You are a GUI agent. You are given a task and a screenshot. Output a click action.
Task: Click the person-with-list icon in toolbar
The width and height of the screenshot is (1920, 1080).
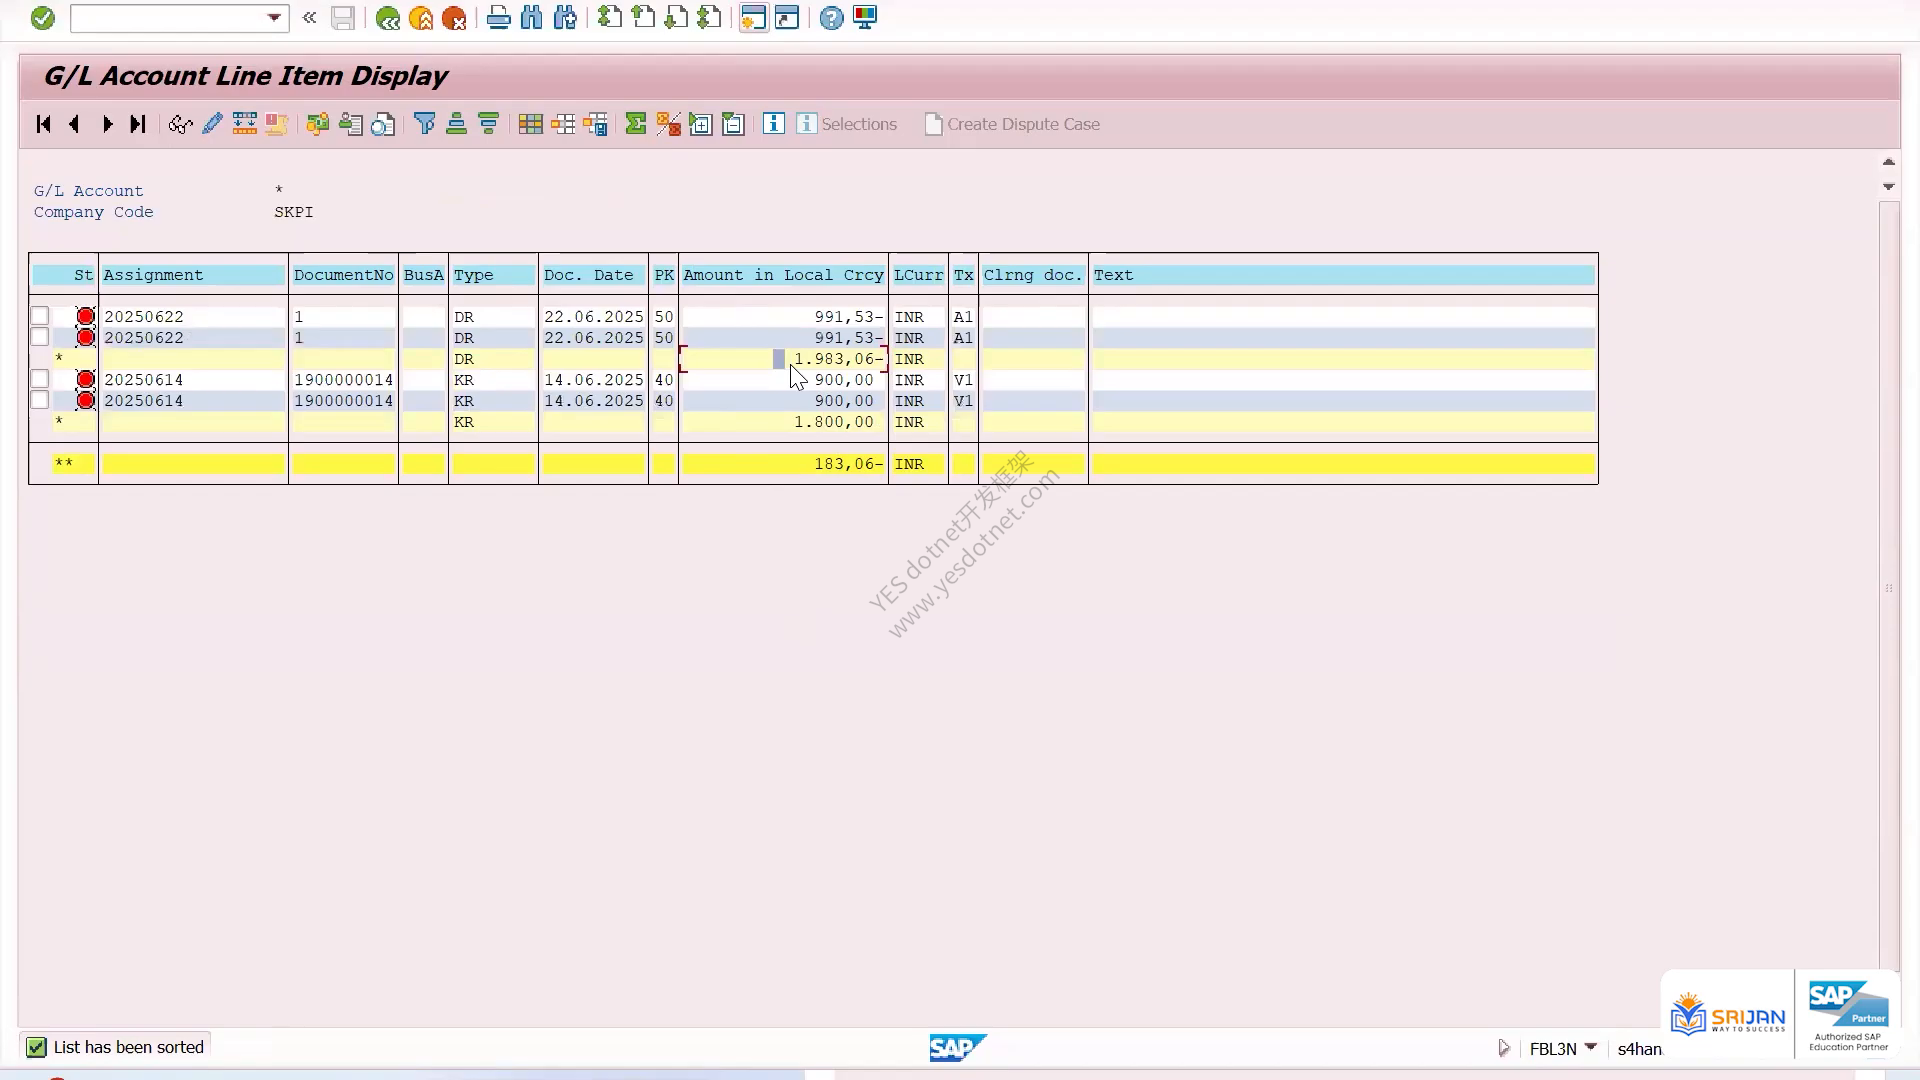(x=350, y=124)
